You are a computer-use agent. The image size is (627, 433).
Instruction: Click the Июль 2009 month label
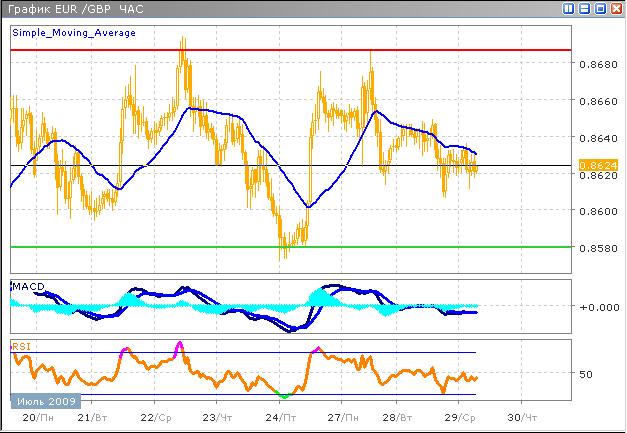pos(41,400)
